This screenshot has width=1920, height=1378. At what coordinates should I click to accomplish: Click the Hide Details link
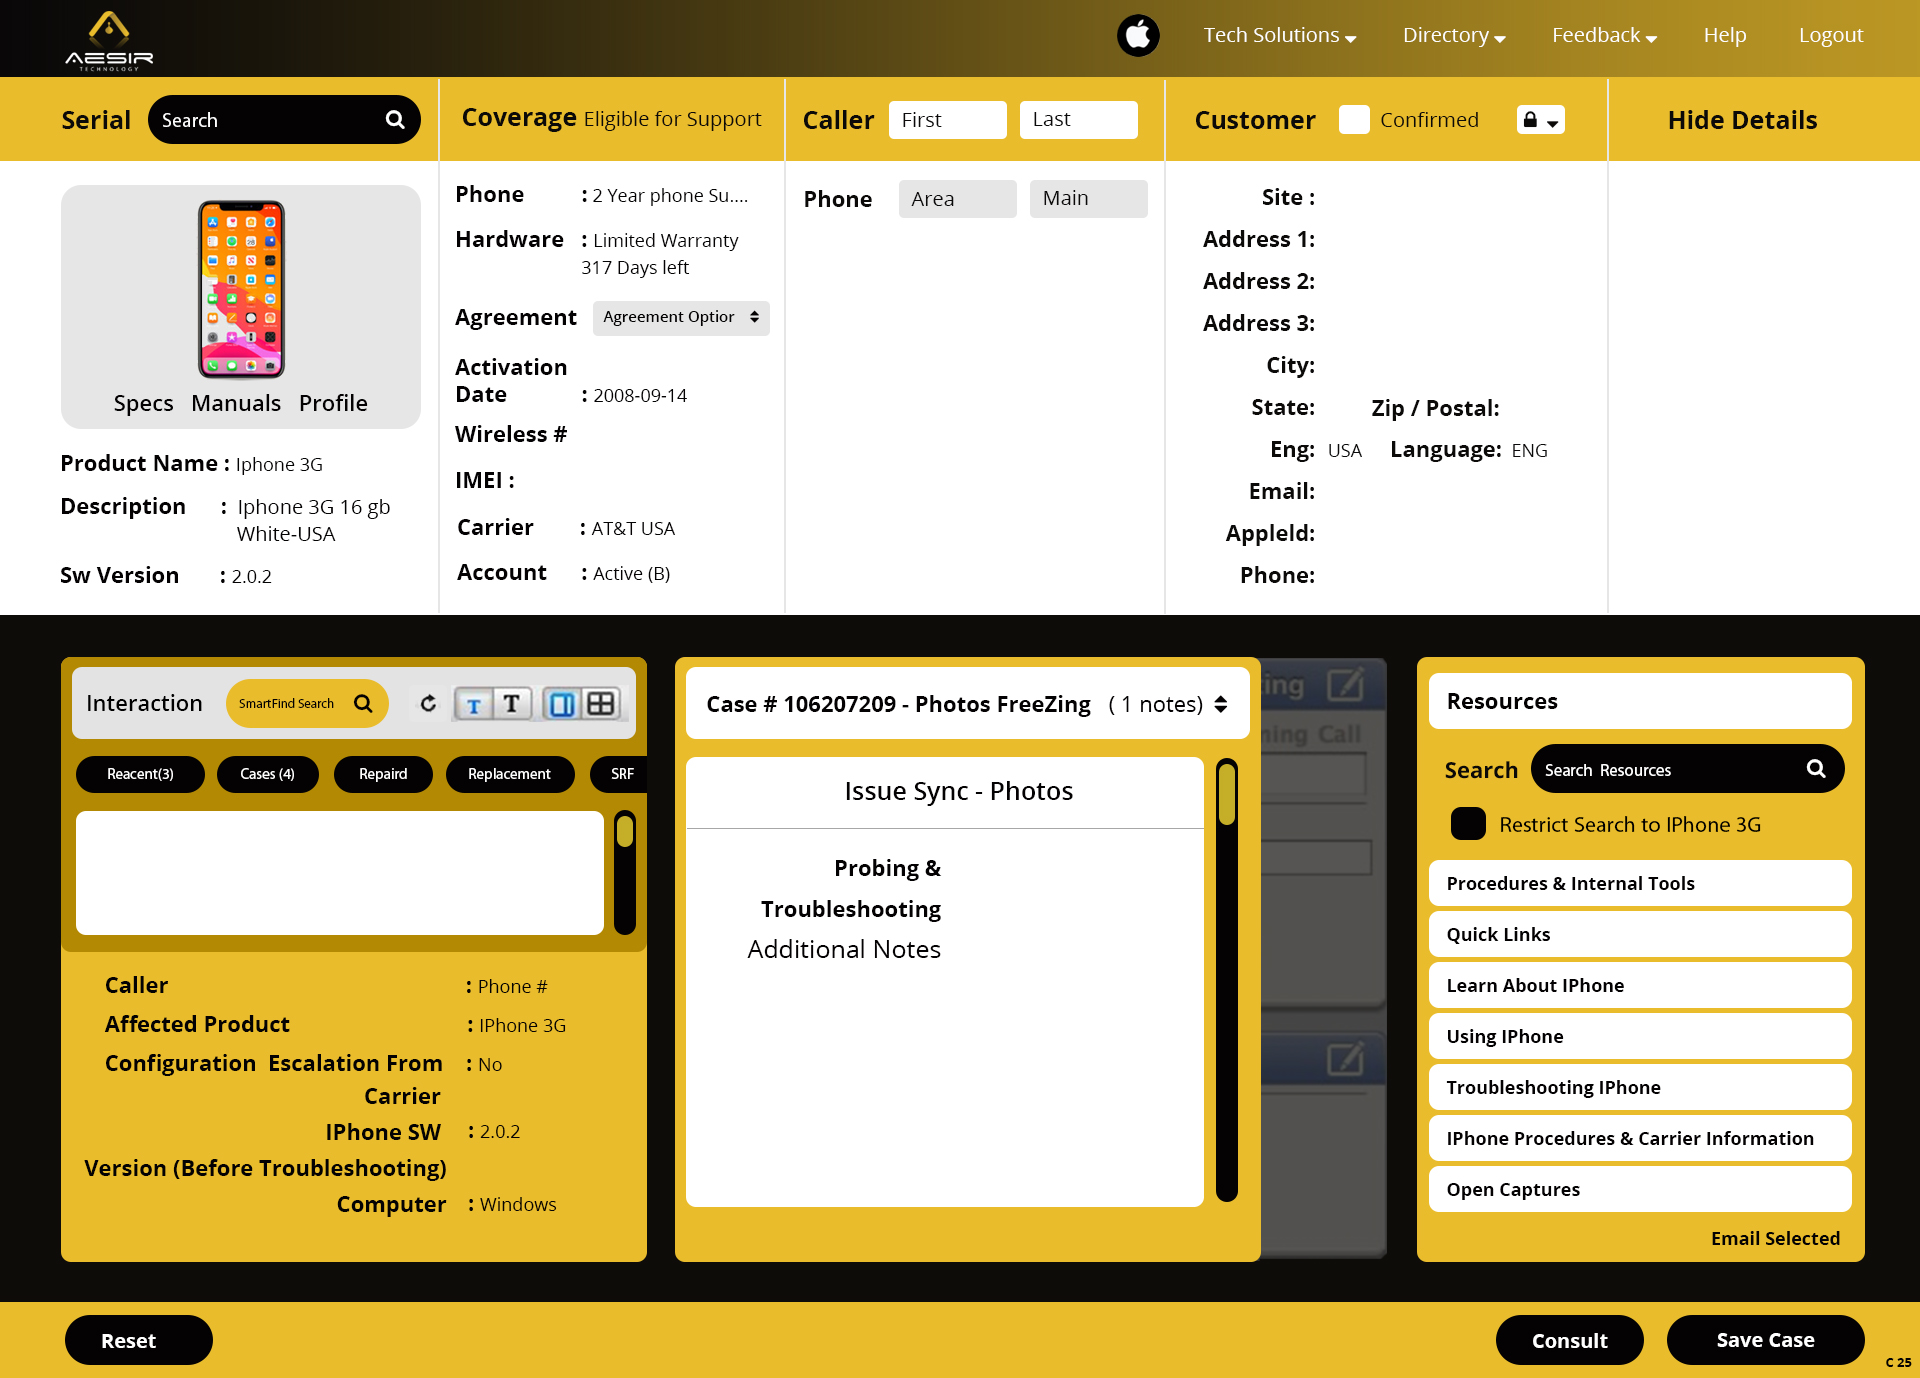click(x=1742, y=120)
